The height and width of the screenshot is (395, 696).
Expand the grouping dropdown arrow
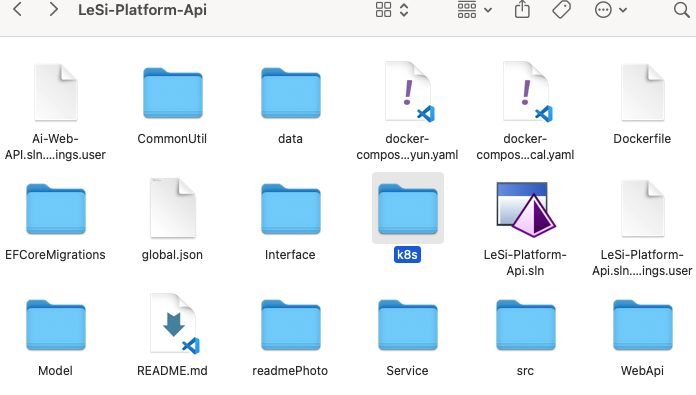488,10
